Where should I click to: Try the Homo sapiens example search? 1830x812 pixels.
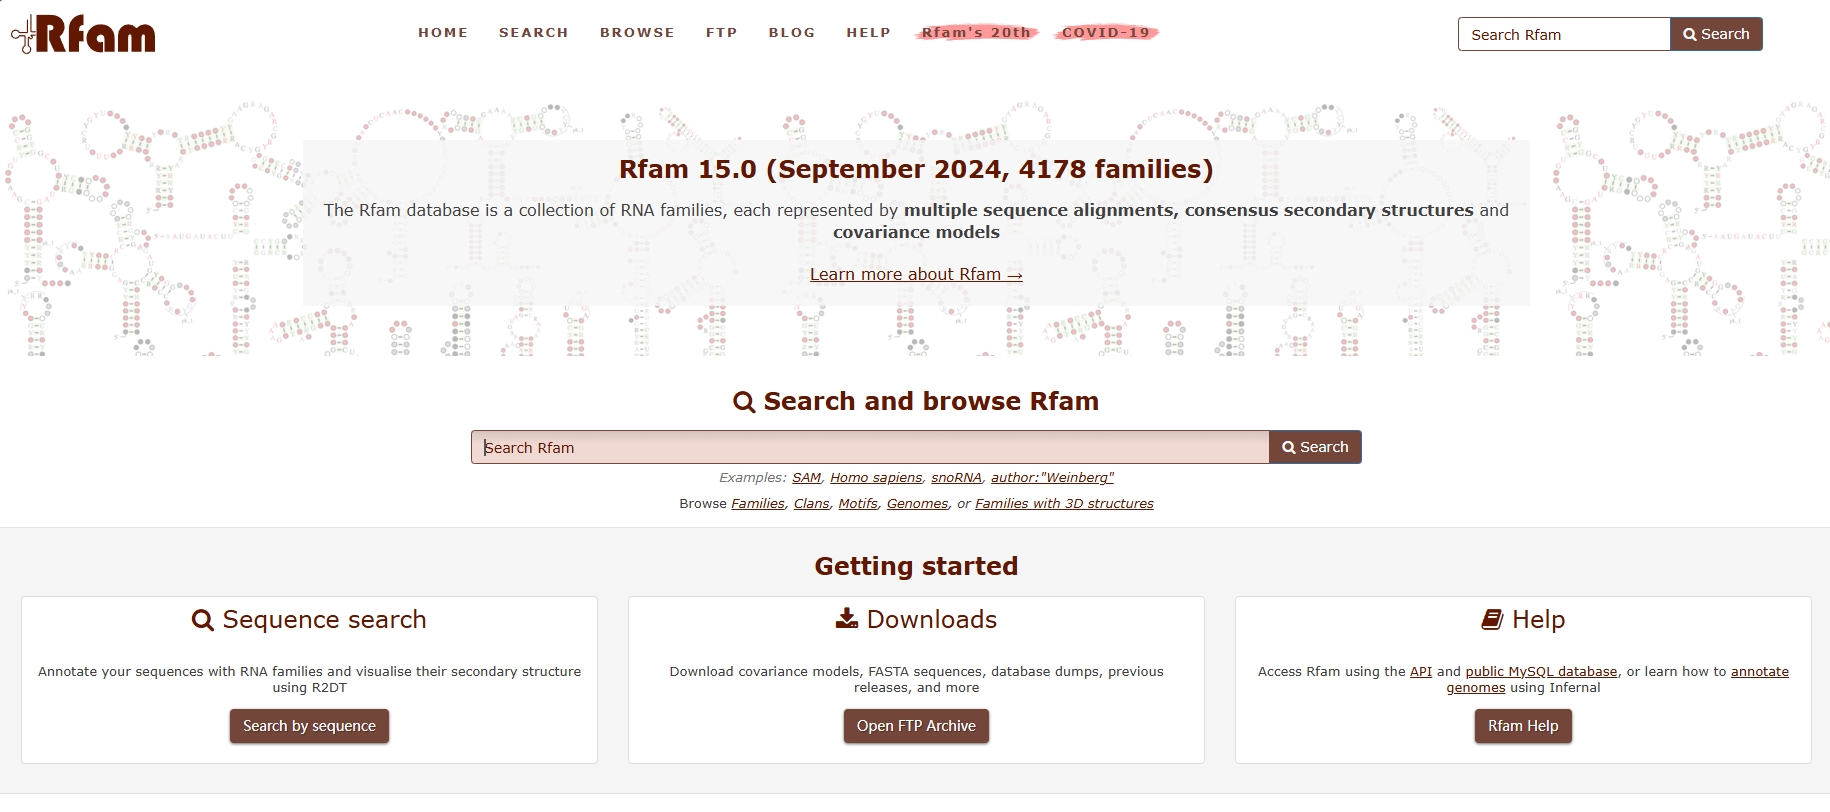pyautogui.click(x=876, y=478)
